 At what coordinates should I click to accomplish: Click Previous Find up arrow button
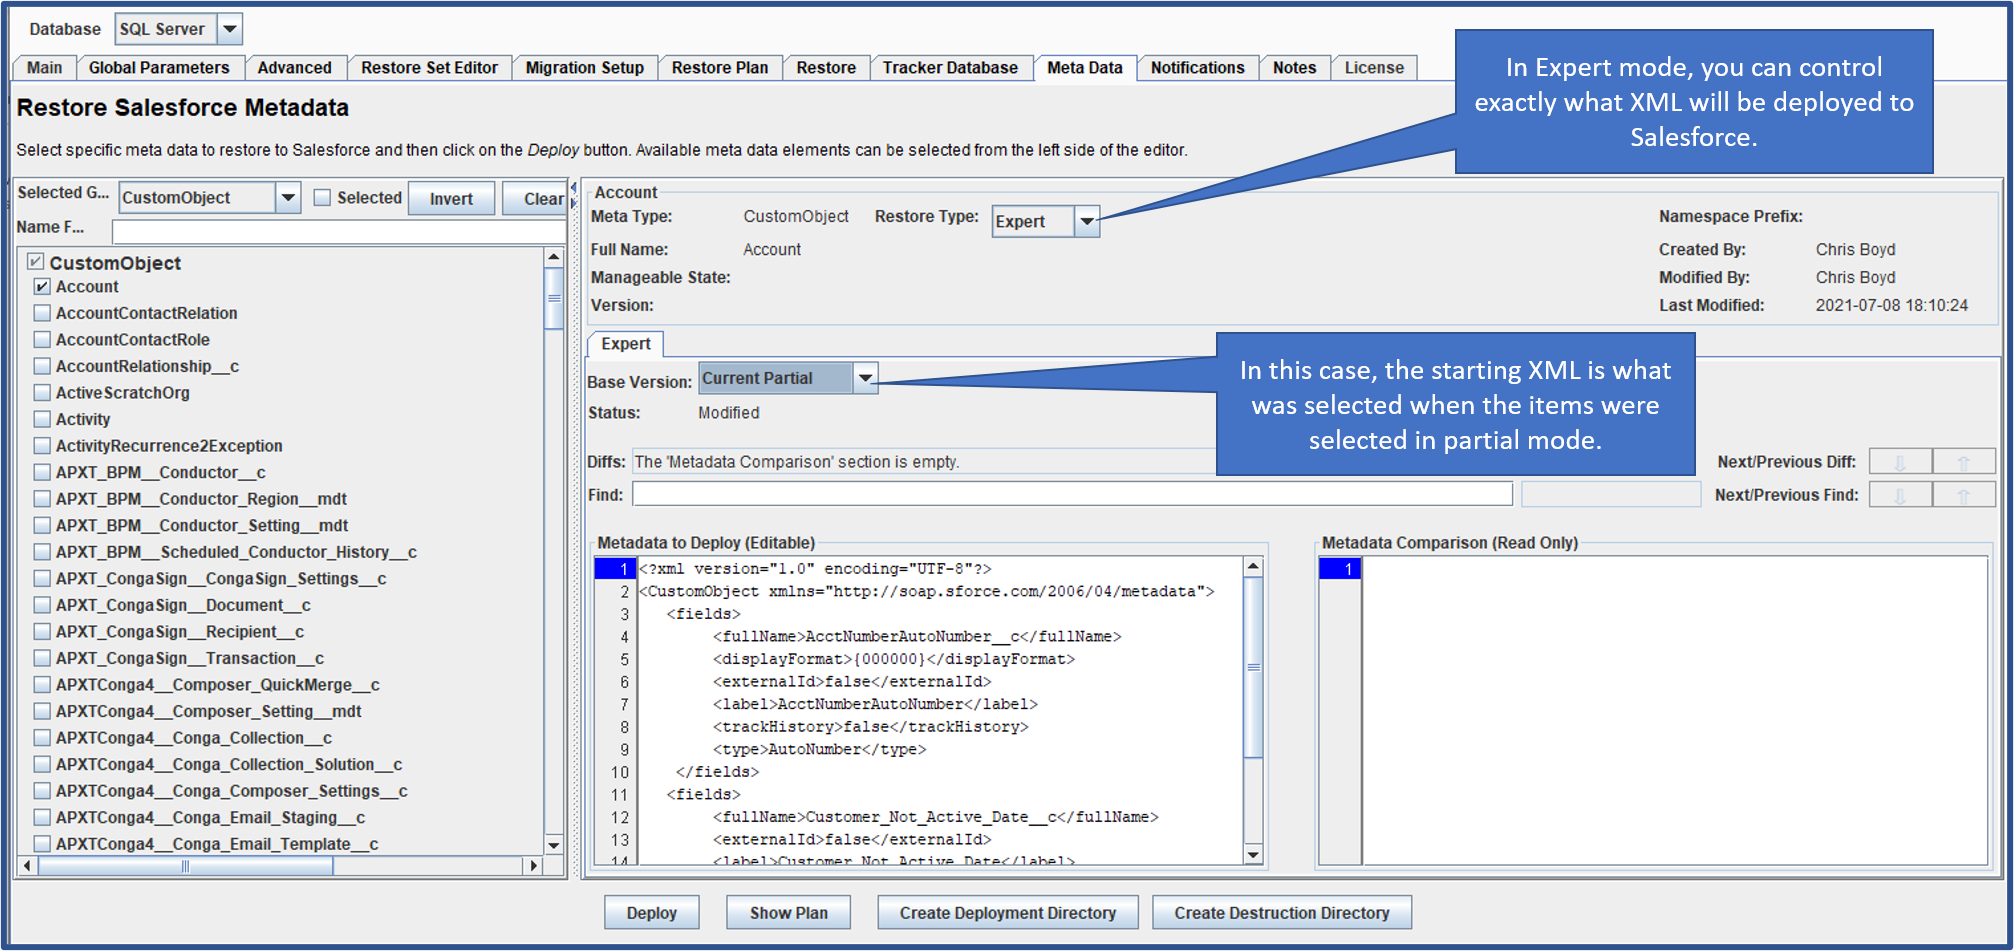[x=1964, y=495]
